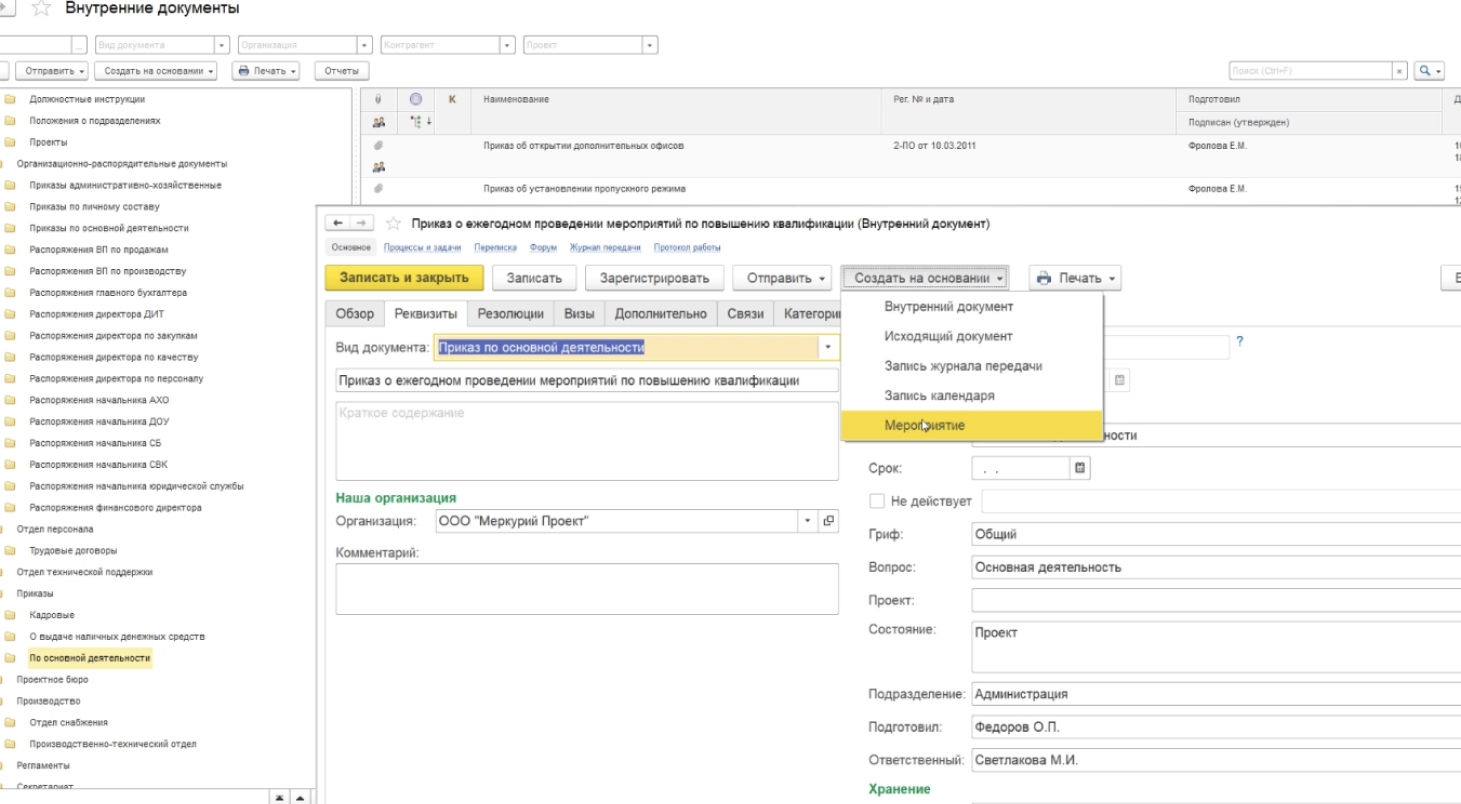This screenshot has width=1461, height=804.
Task: Click the blue question mark help icon
Action: click(x=1240, y=341)
